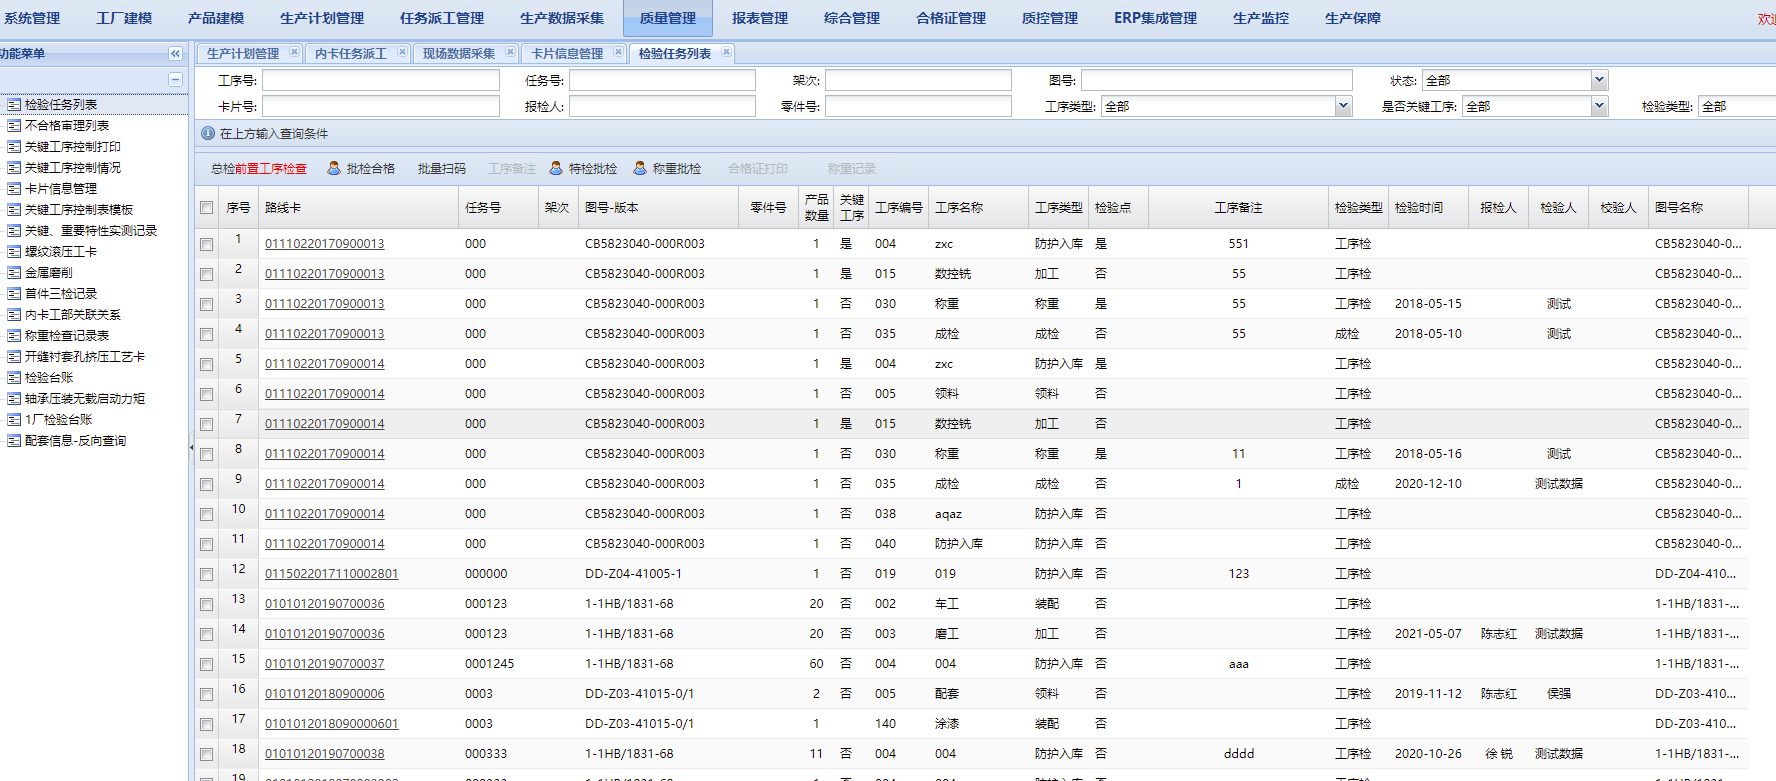Collapse the 功能菜单 sidebar with double-arrow icon
The height and width of the screenshot is (781, 1776).
[175, 54]
